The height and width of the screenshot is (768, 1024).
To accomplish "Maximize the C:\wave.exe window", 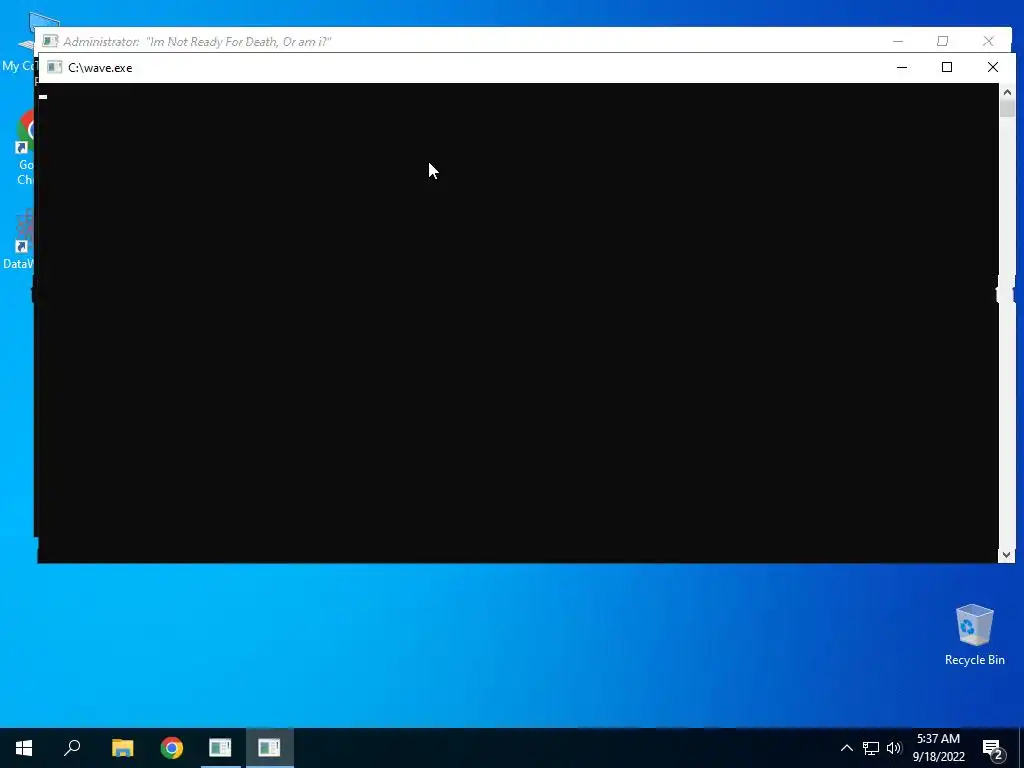I will tap(947, 67).
